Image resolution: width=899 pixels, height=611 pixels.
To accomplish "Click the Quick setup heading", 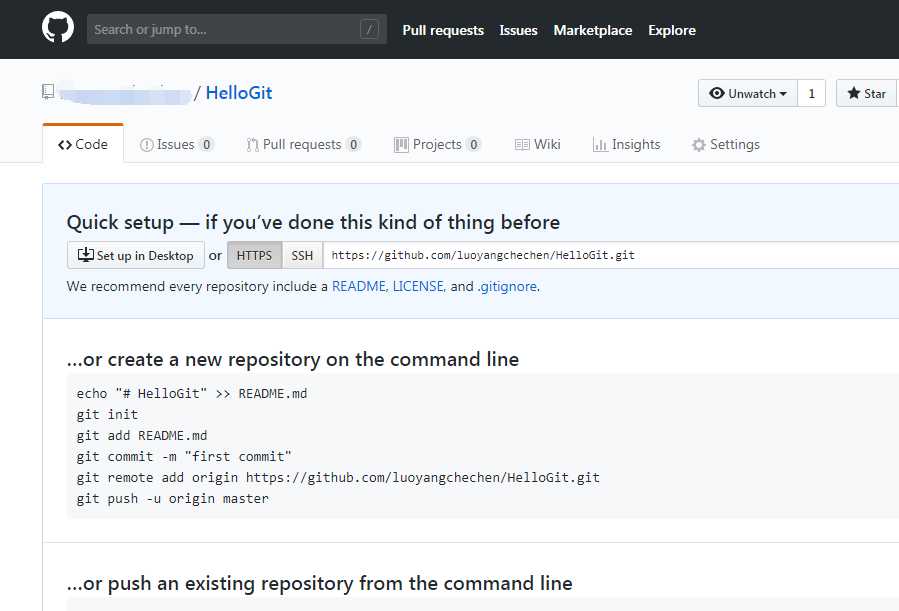I will click(x=313, y=222).
